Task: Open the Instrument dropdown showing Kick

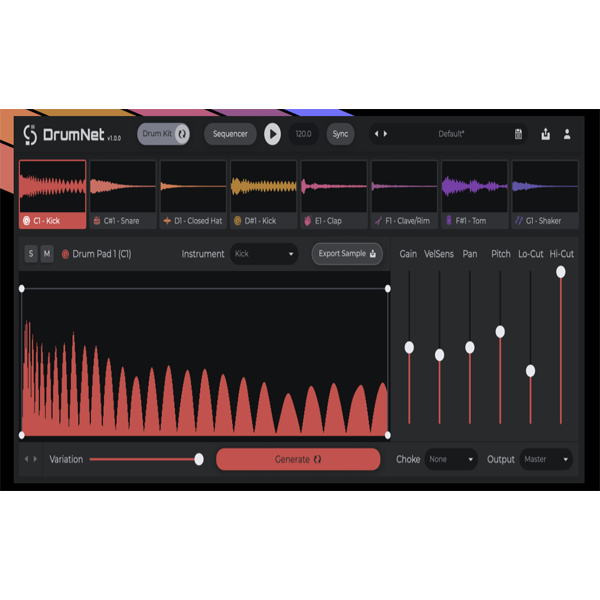Action: [264, 254]
